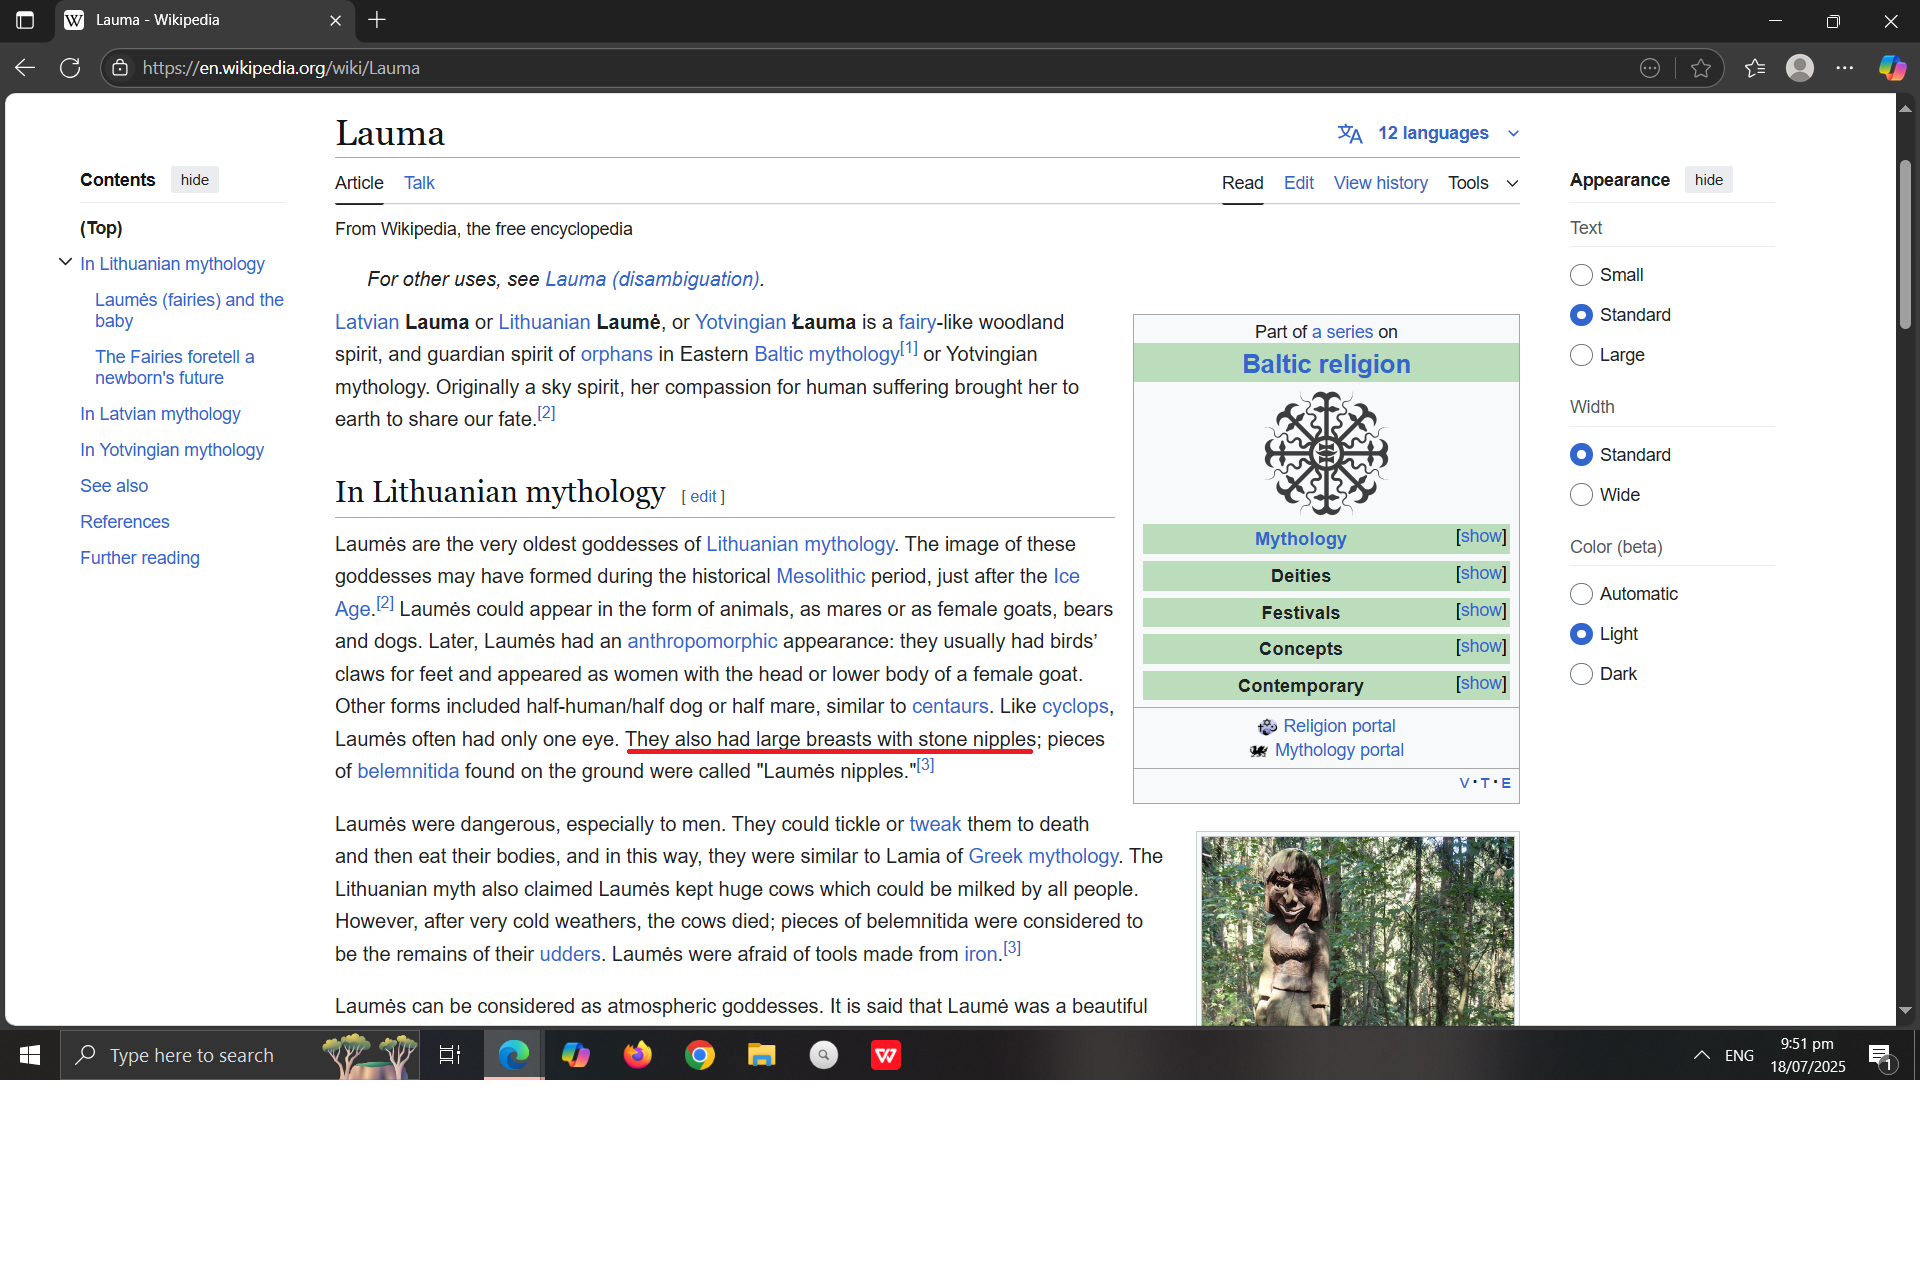1920x1278 pixels.
Task: Open the Tools dropdown menu
Action: tap(1483, 183)
